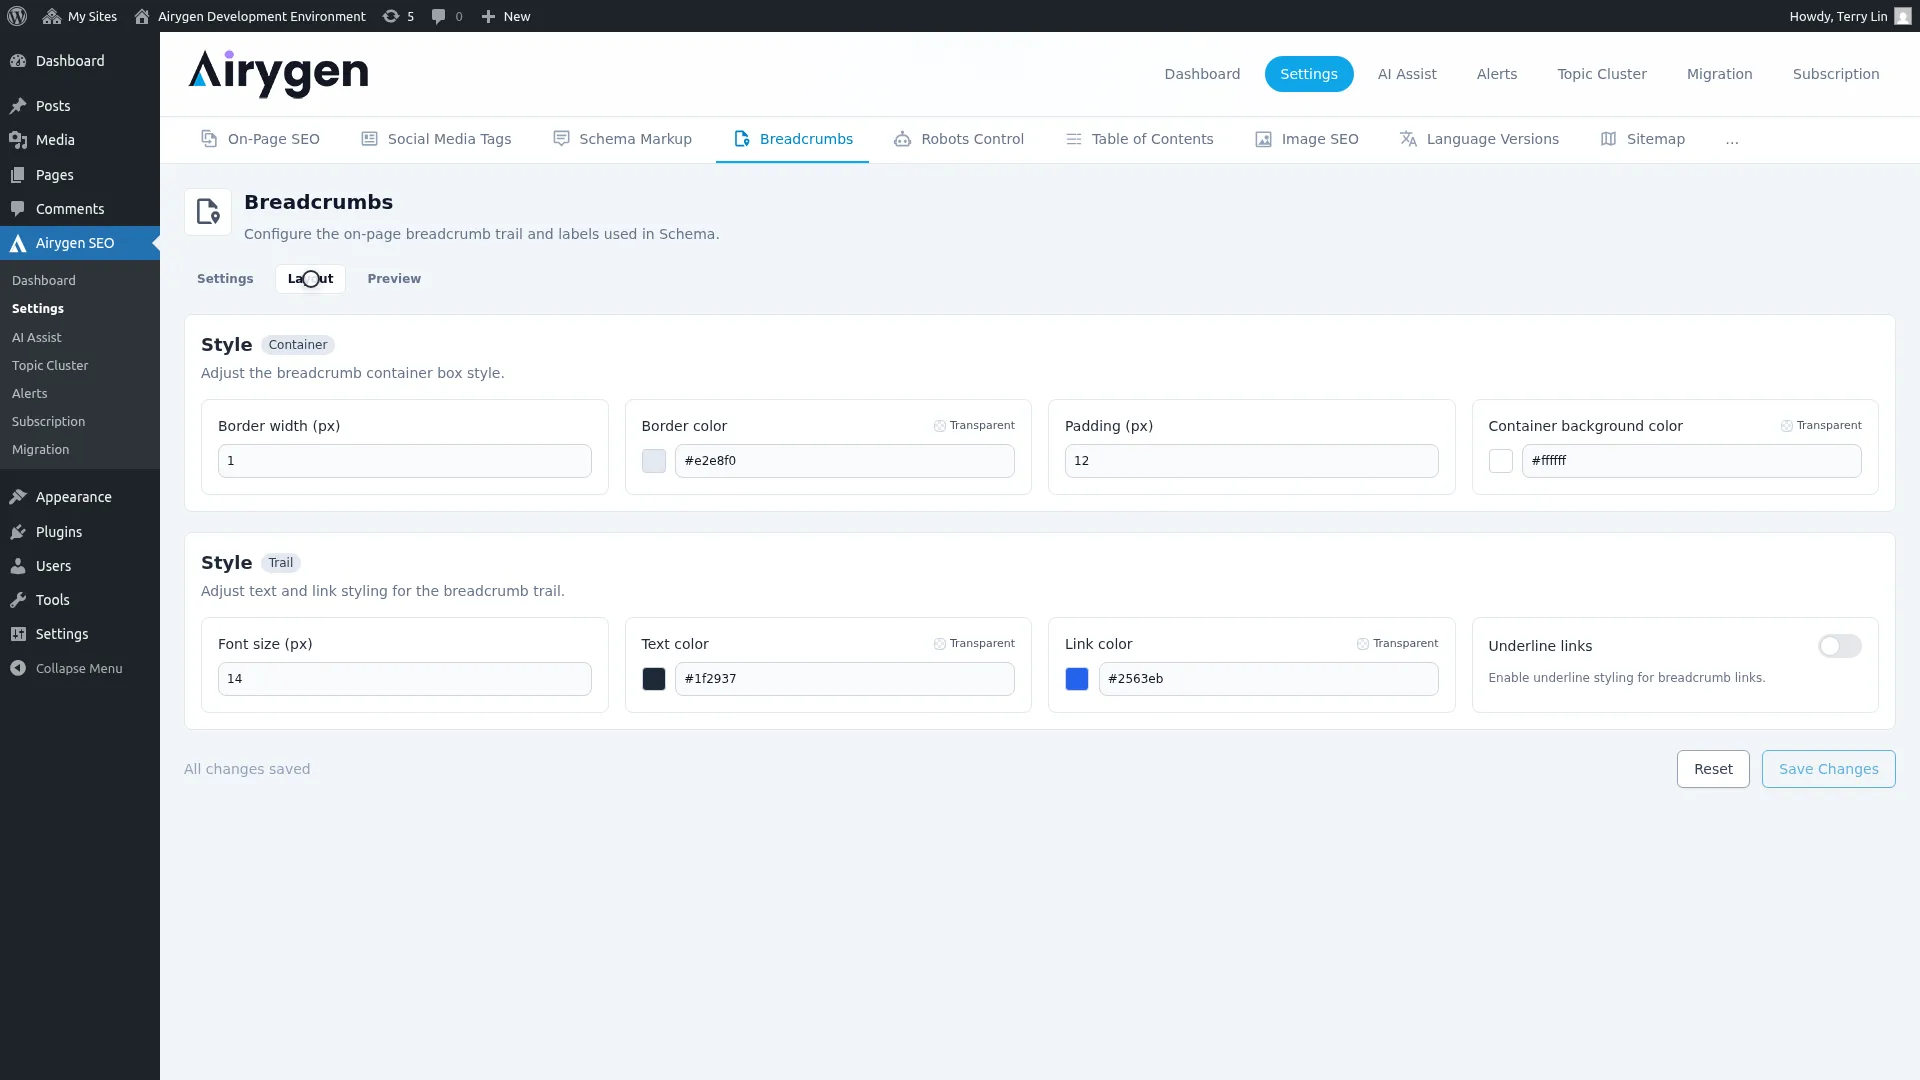Click the Collapse Menu arrow icon
This screenshot has width=1920, height=1080.
point(18,668)
